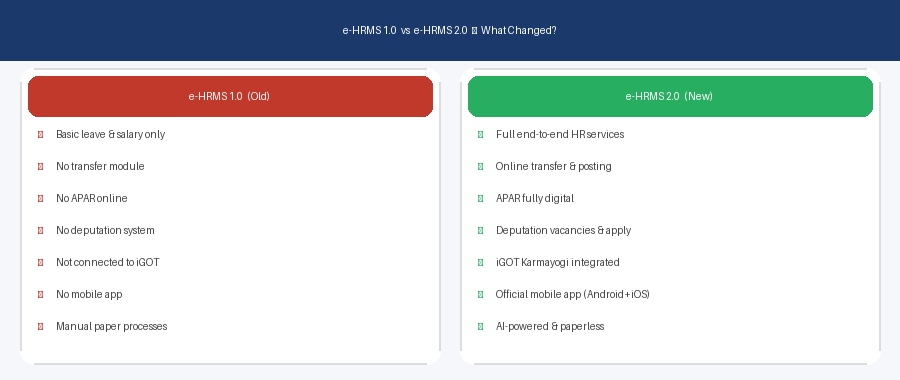Select the text 'Deputation vacancies & apply'
Screen dimensions: 900x380
pos(564,231)
